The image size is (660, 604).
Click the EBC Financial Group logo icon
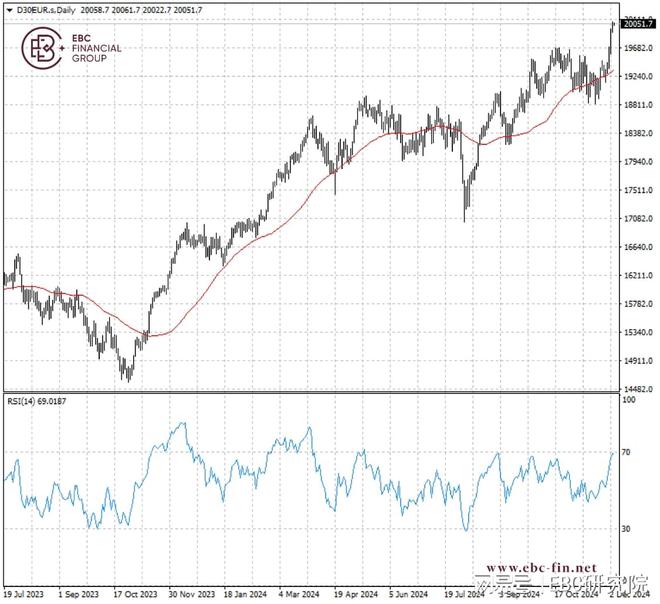pyautogui.click(x=45, y=48)
